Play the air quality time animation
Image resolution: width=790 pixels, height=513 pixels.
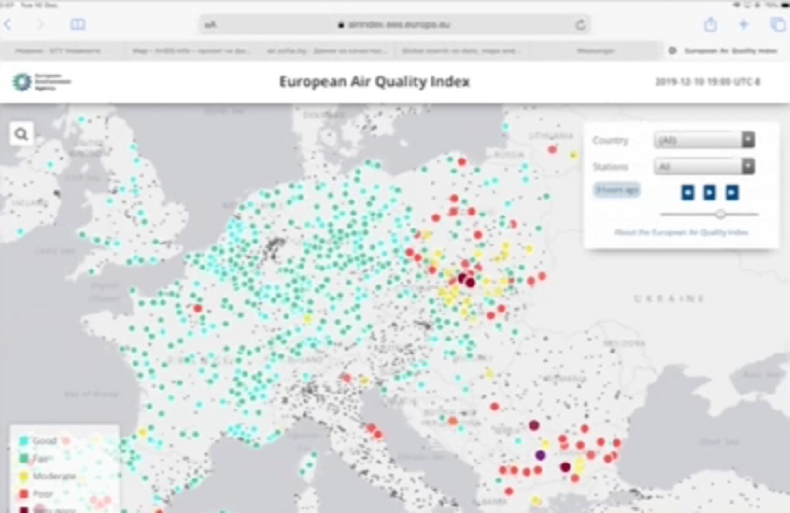[x=710, y=192]
